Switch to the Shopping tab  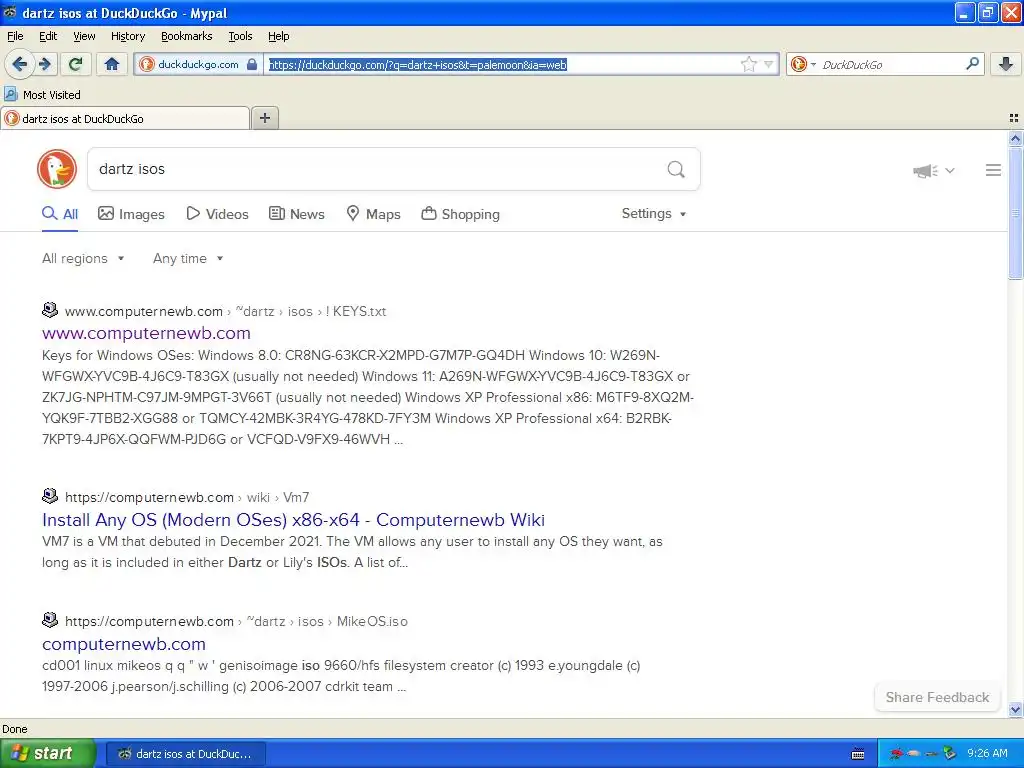(x=460, y=214)
